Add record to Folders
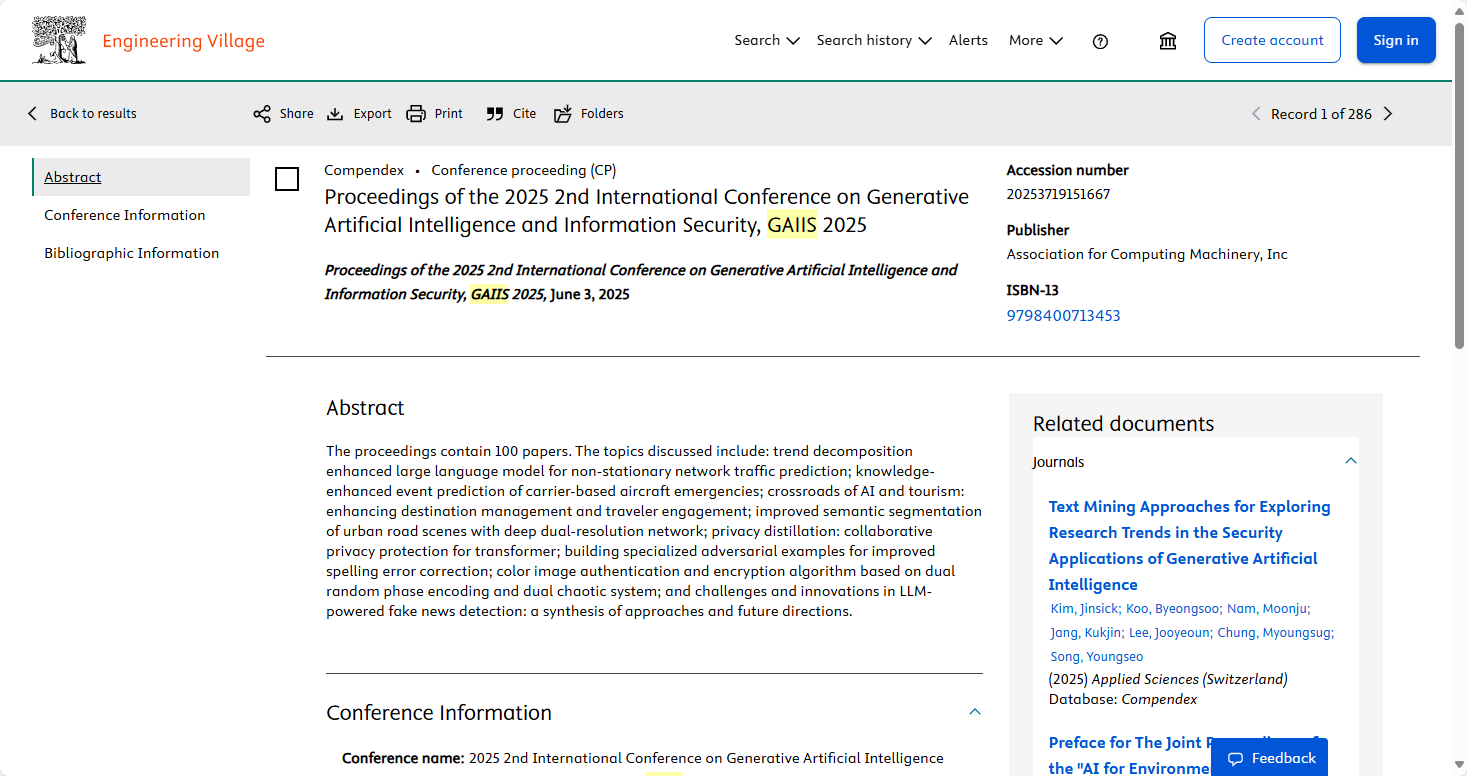1467x776 pixels. (589, 114)
